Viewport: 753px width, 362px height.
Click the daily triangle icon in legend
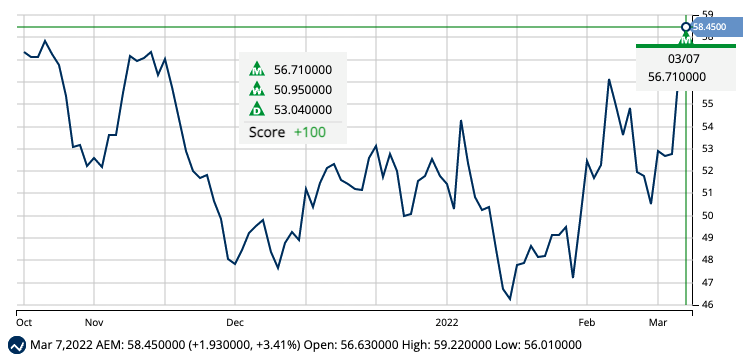[x=257, y=109]
